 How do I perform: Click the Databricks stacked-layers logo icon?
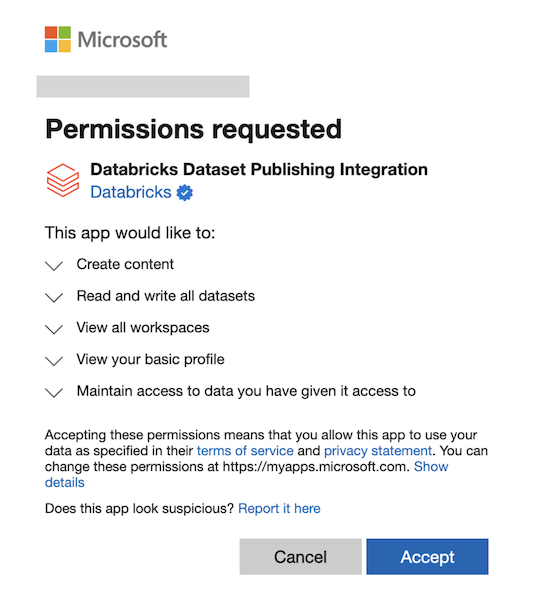tap(63, 180)
